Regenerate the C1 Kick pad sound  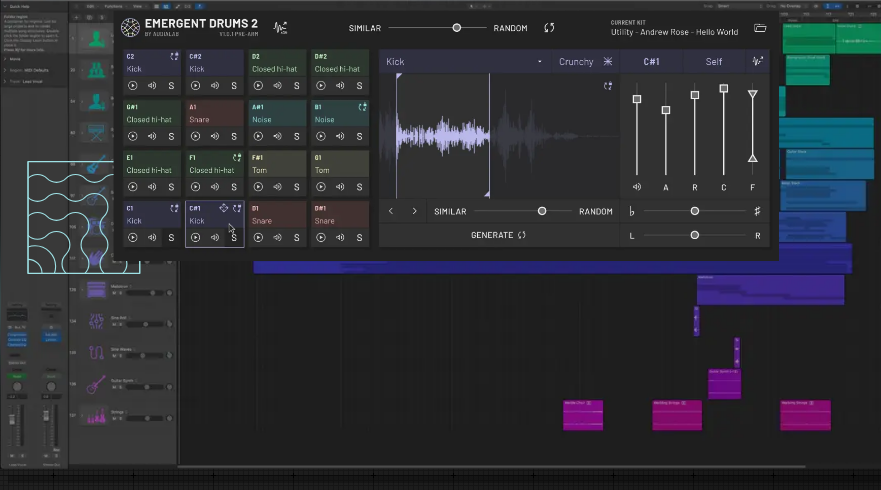coord(174,208)
